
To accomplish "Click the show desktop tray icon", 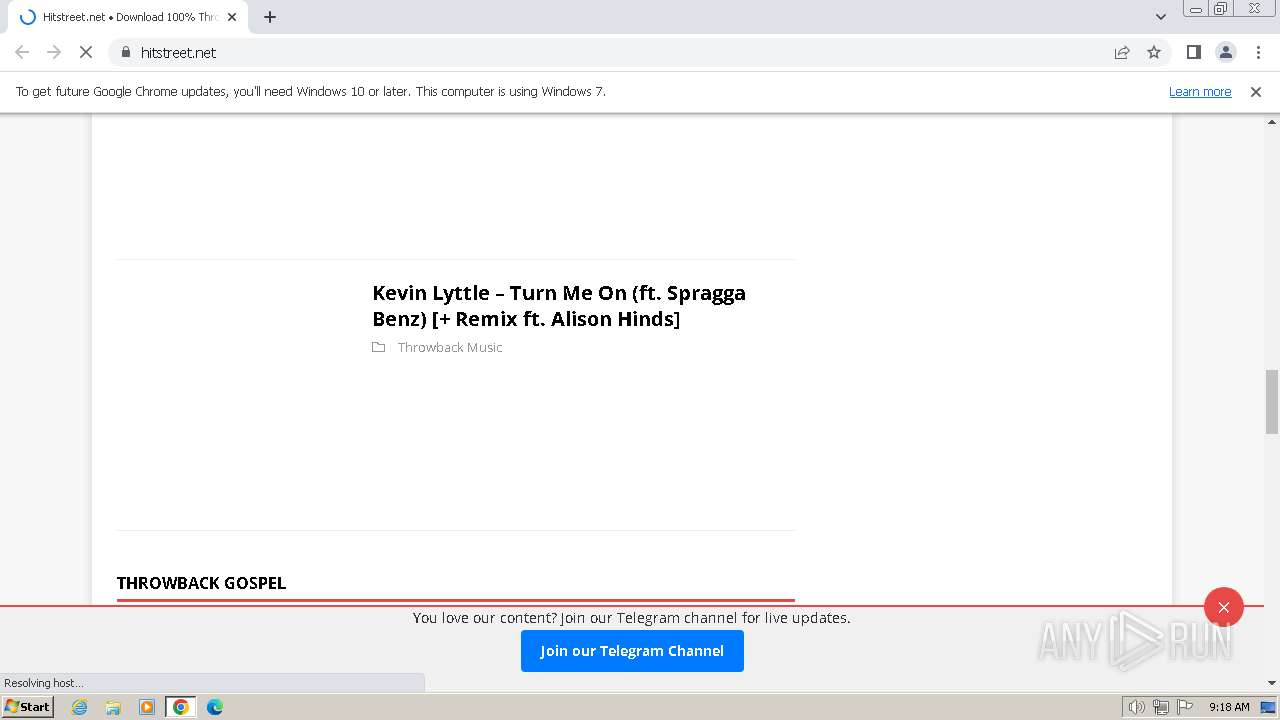I will [1269, 707].
